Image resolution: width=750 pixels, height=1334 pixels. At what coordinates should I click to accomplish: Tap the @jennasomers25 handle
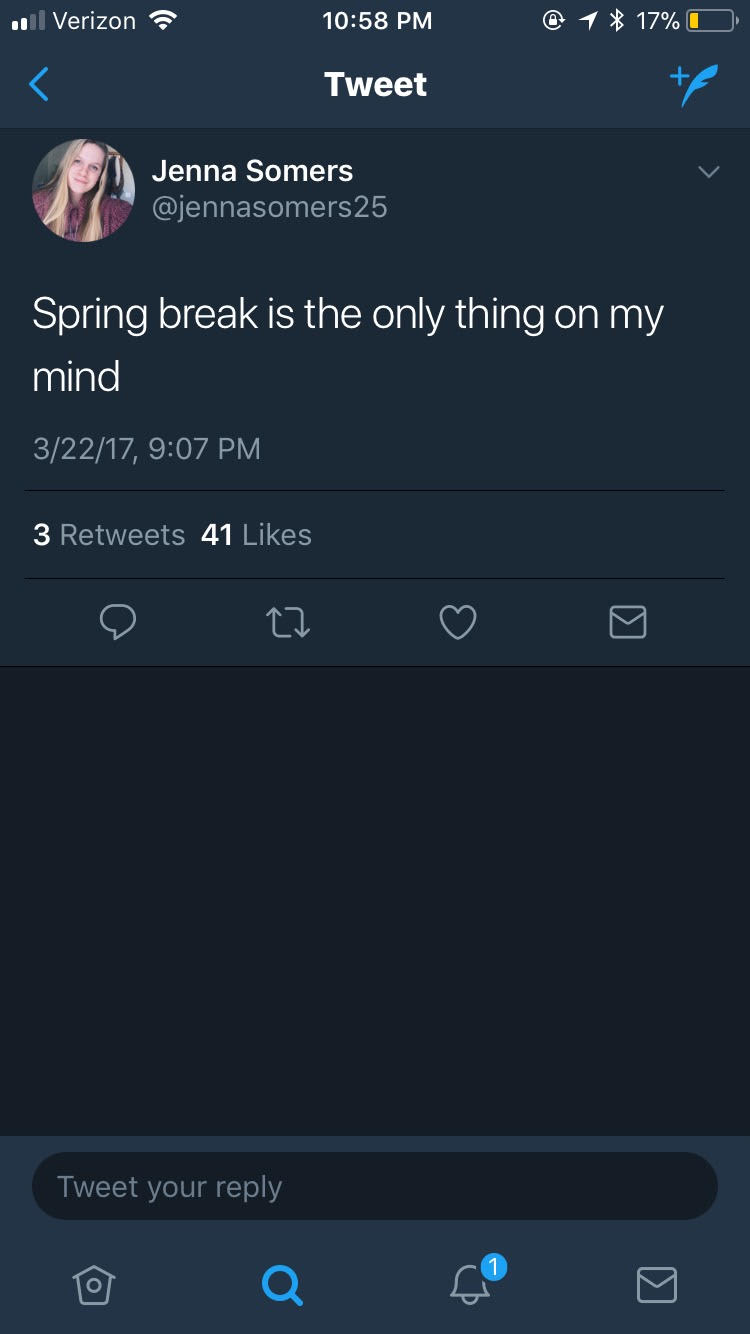pyautogui.click(x=269, y=207)
